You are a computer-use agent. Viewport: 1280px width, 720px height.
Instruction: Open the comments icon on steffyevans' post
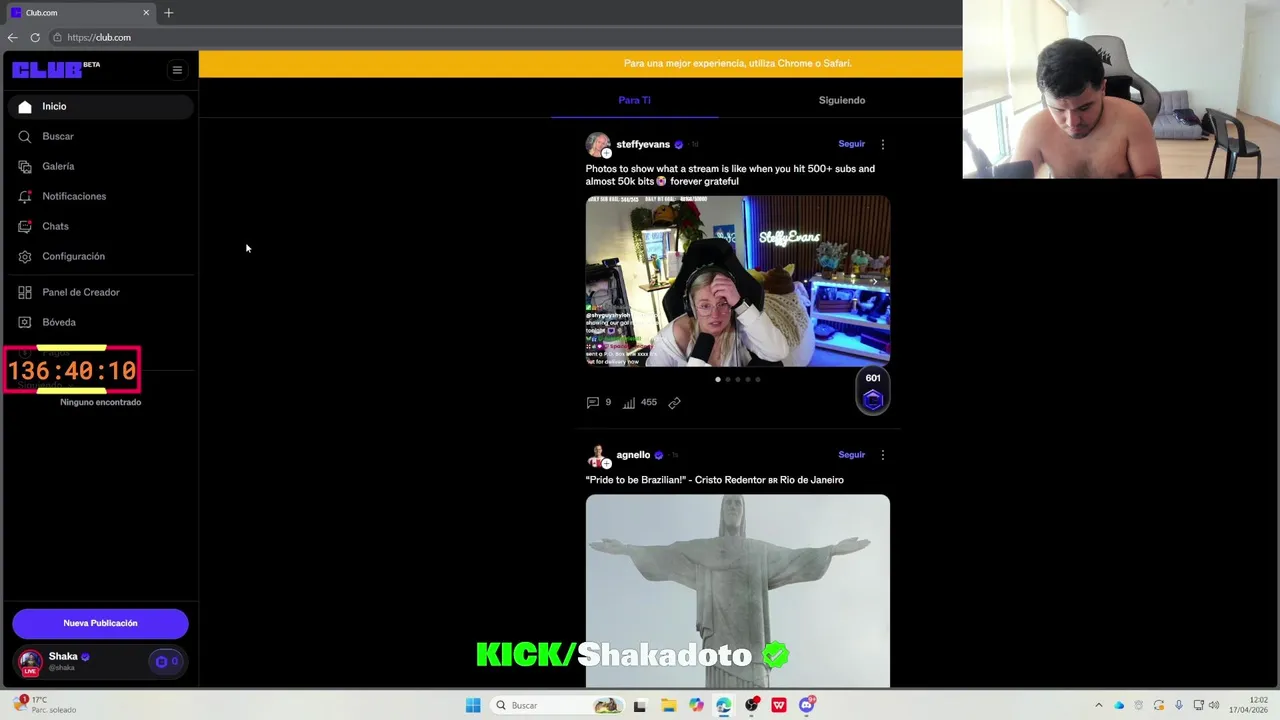593,402
